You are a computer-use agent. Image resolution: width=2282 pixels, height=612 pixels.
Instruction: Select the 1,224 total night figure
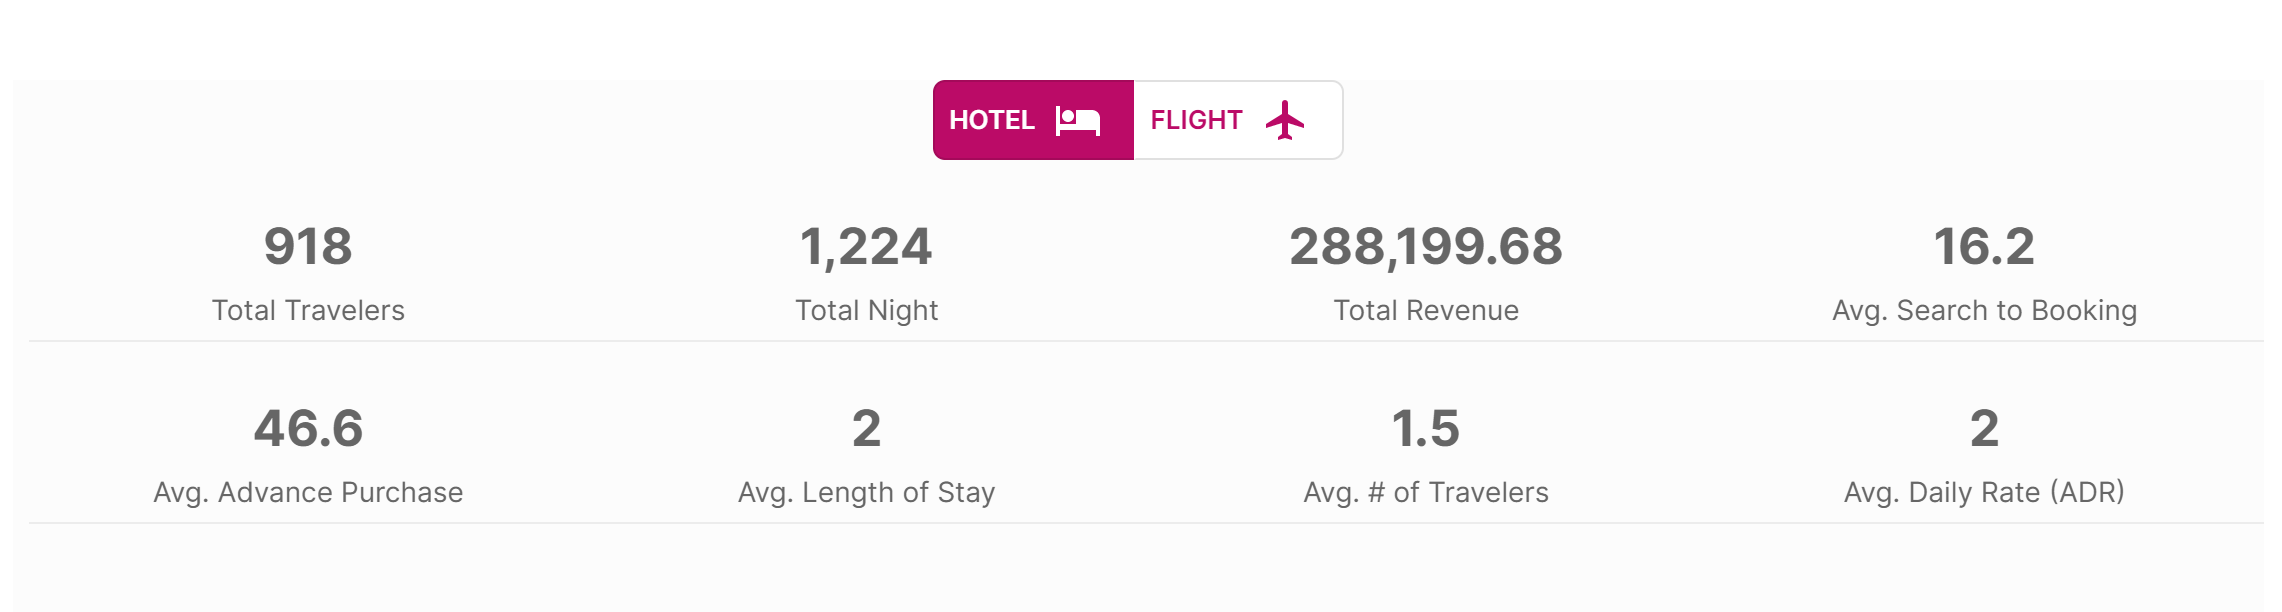pyautogui.click(x=866, y=247)
